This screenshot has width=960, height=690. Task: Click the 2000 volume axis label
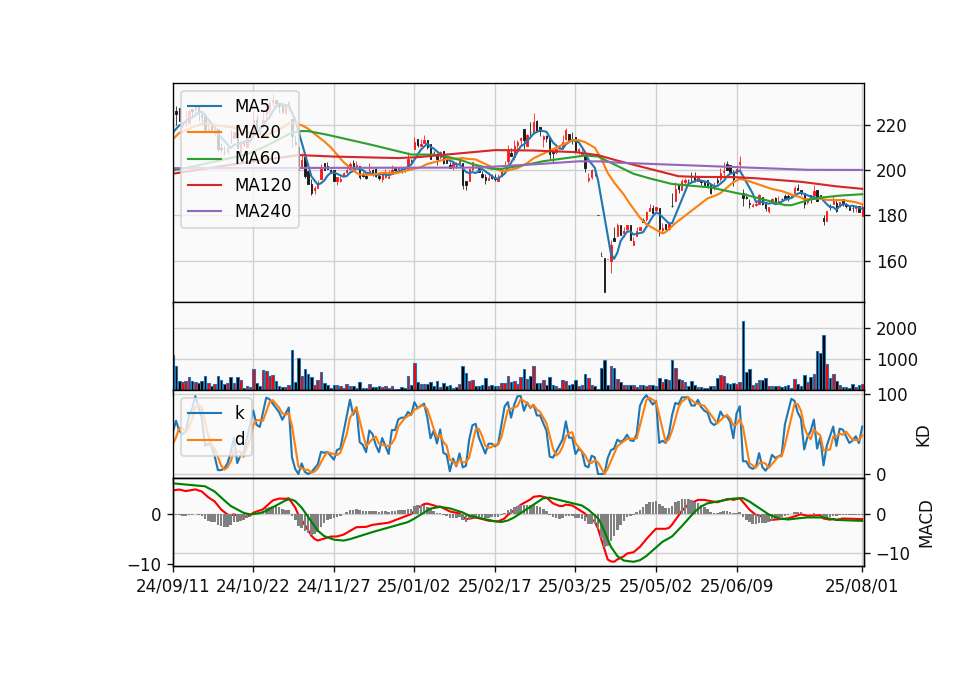pos(896,329)
